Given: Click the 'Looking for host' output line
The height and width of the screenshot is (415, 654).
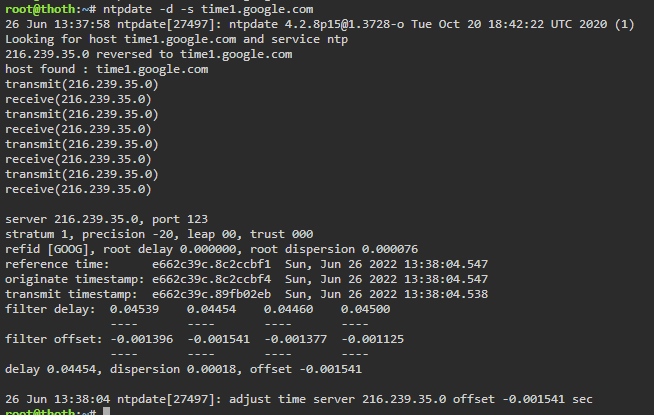Looking at the screenshot, I should click(x=176, y=39).
